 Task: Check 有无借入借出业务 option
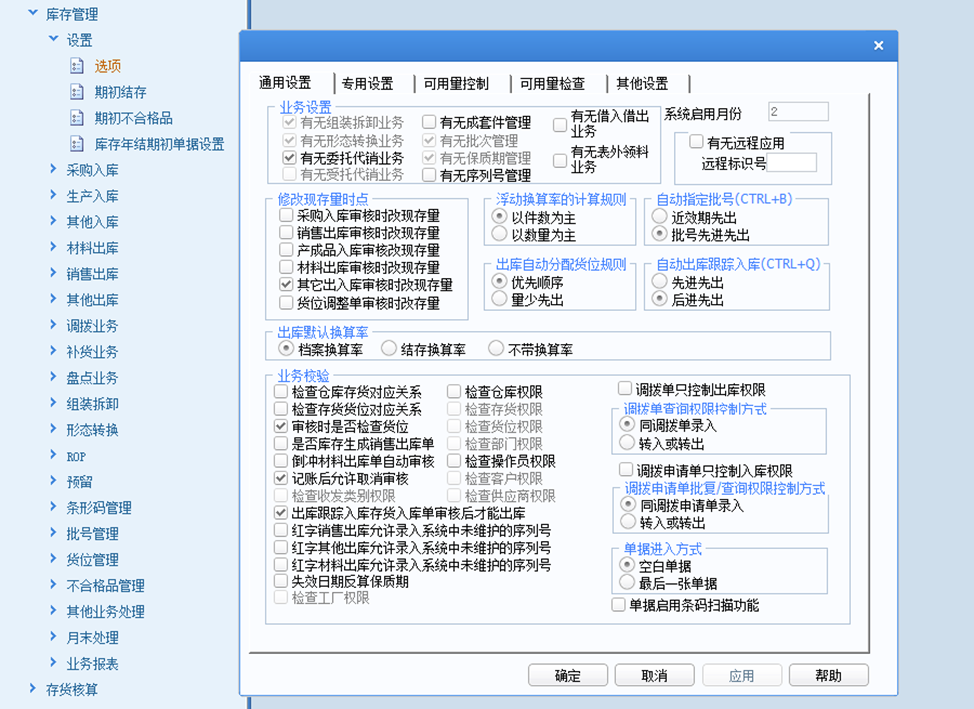click(560, 125)
